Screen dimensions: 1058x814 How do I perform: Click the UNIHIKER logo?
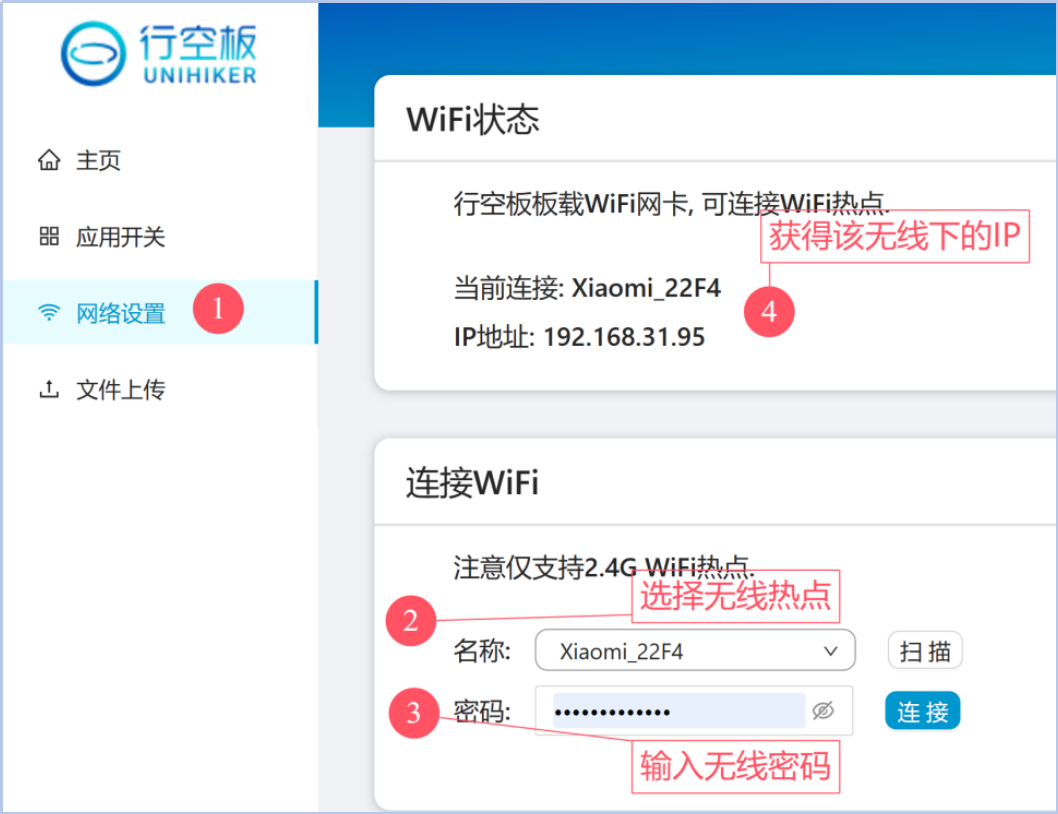(159, 54)
